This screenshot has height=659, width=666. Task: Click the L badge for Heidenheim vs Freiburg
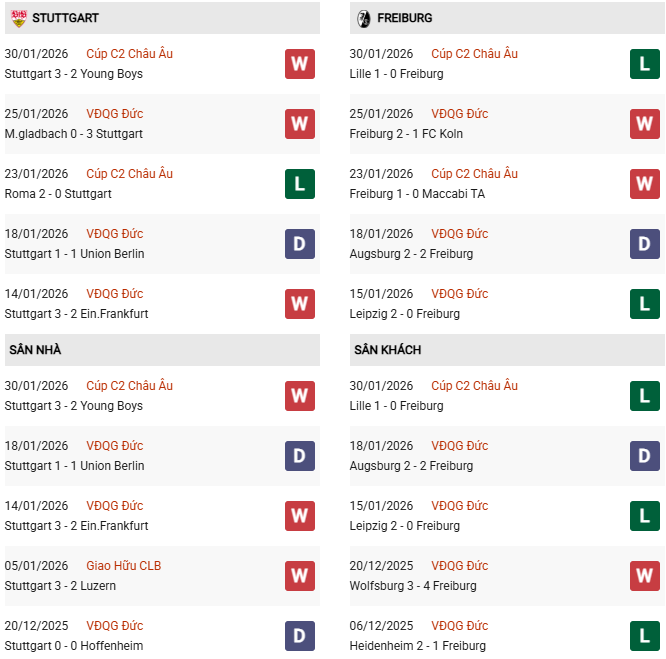point(644,636)
